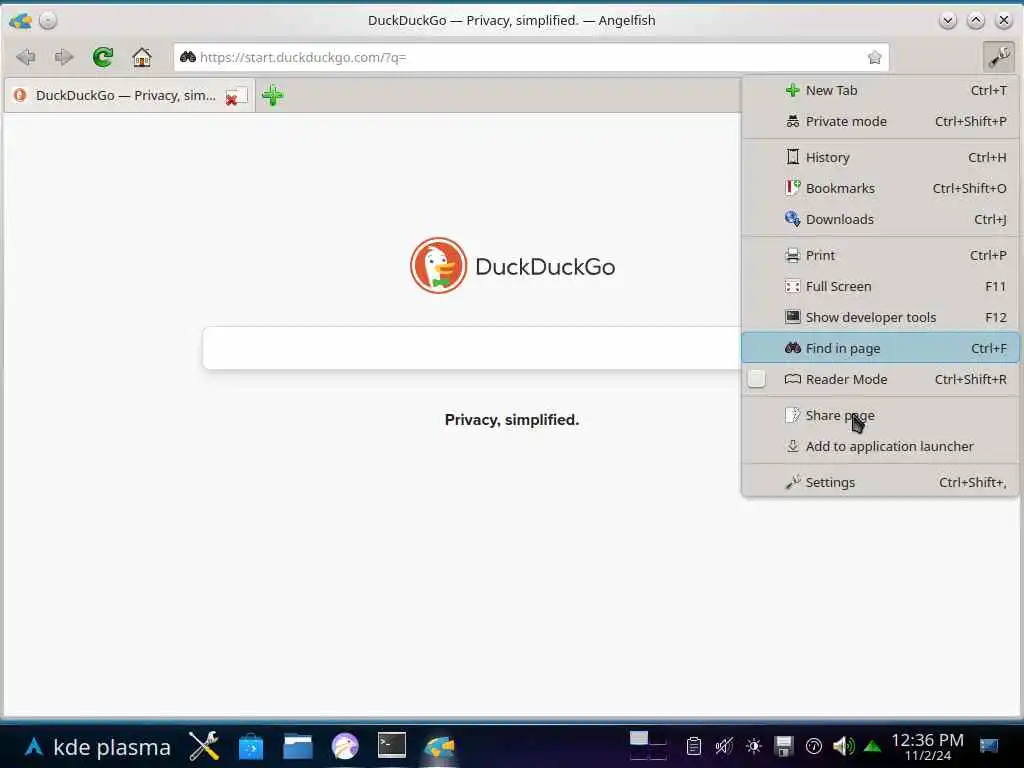Open the clipboard tray icon
1024x768 pixels.
[694, 746]
